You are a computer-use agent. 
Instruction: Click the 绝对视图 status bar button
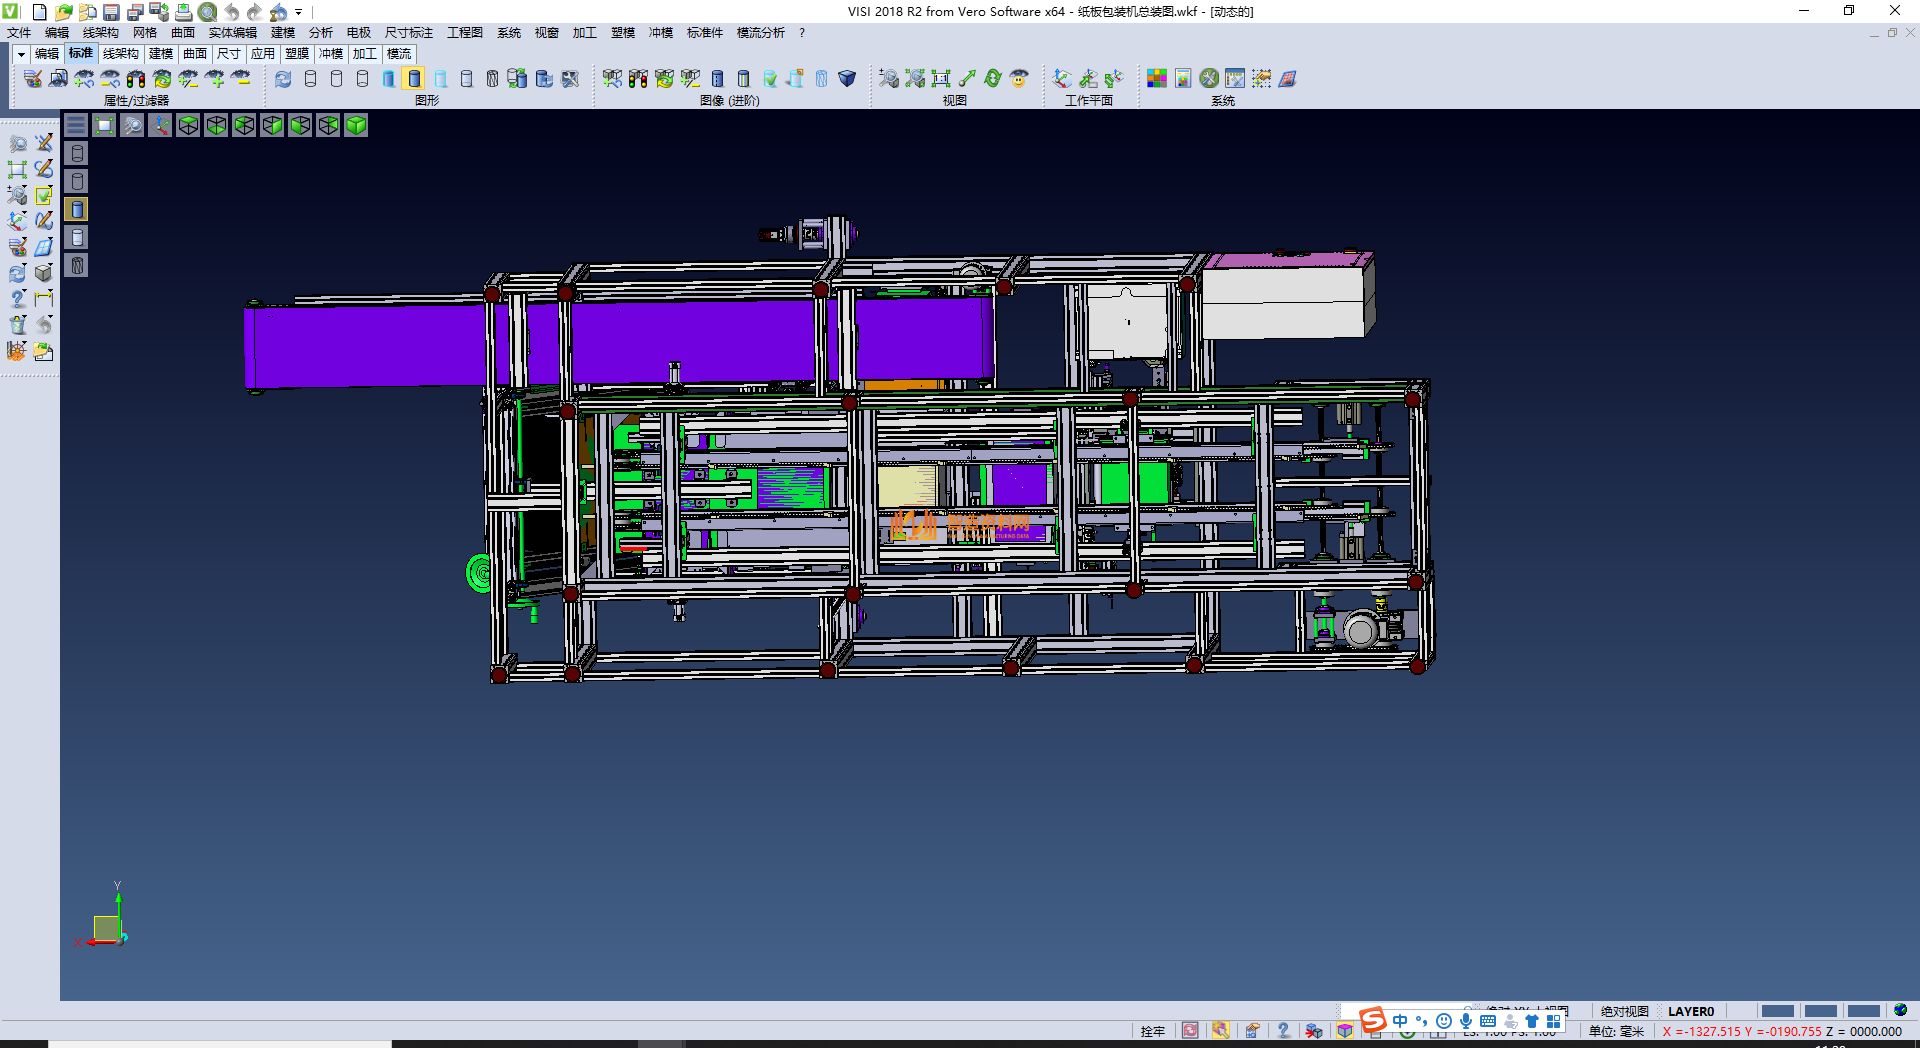click(1624, 1011)
